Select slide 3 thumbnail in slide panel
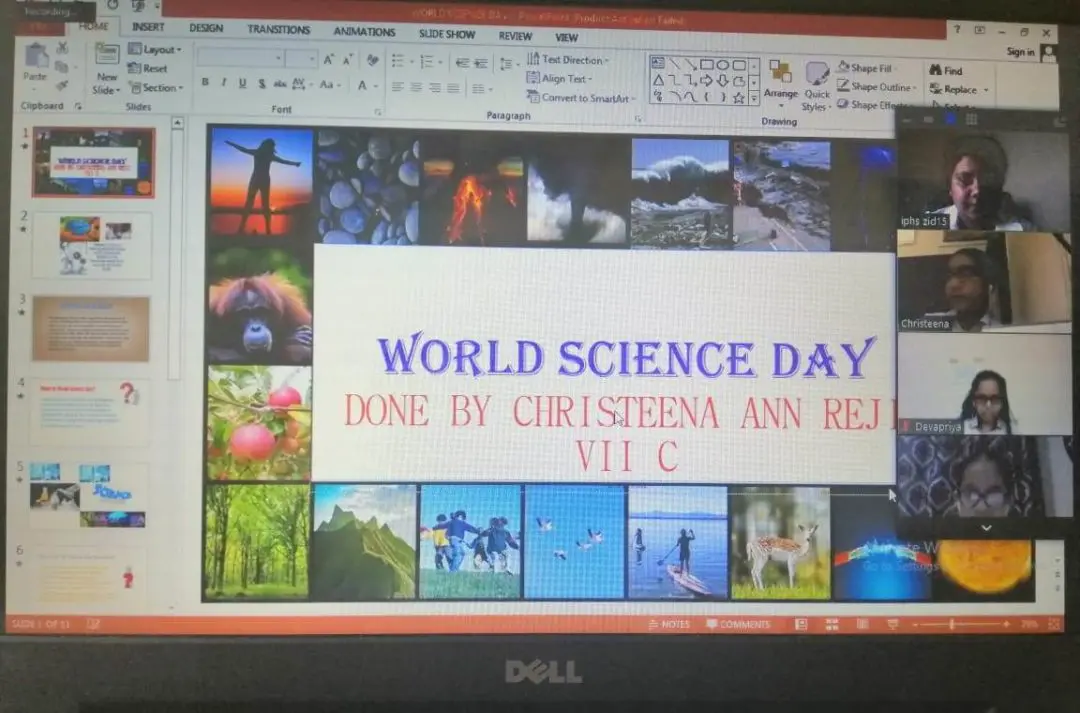This screenshot has width=1080, height=713. click(91, 328)
